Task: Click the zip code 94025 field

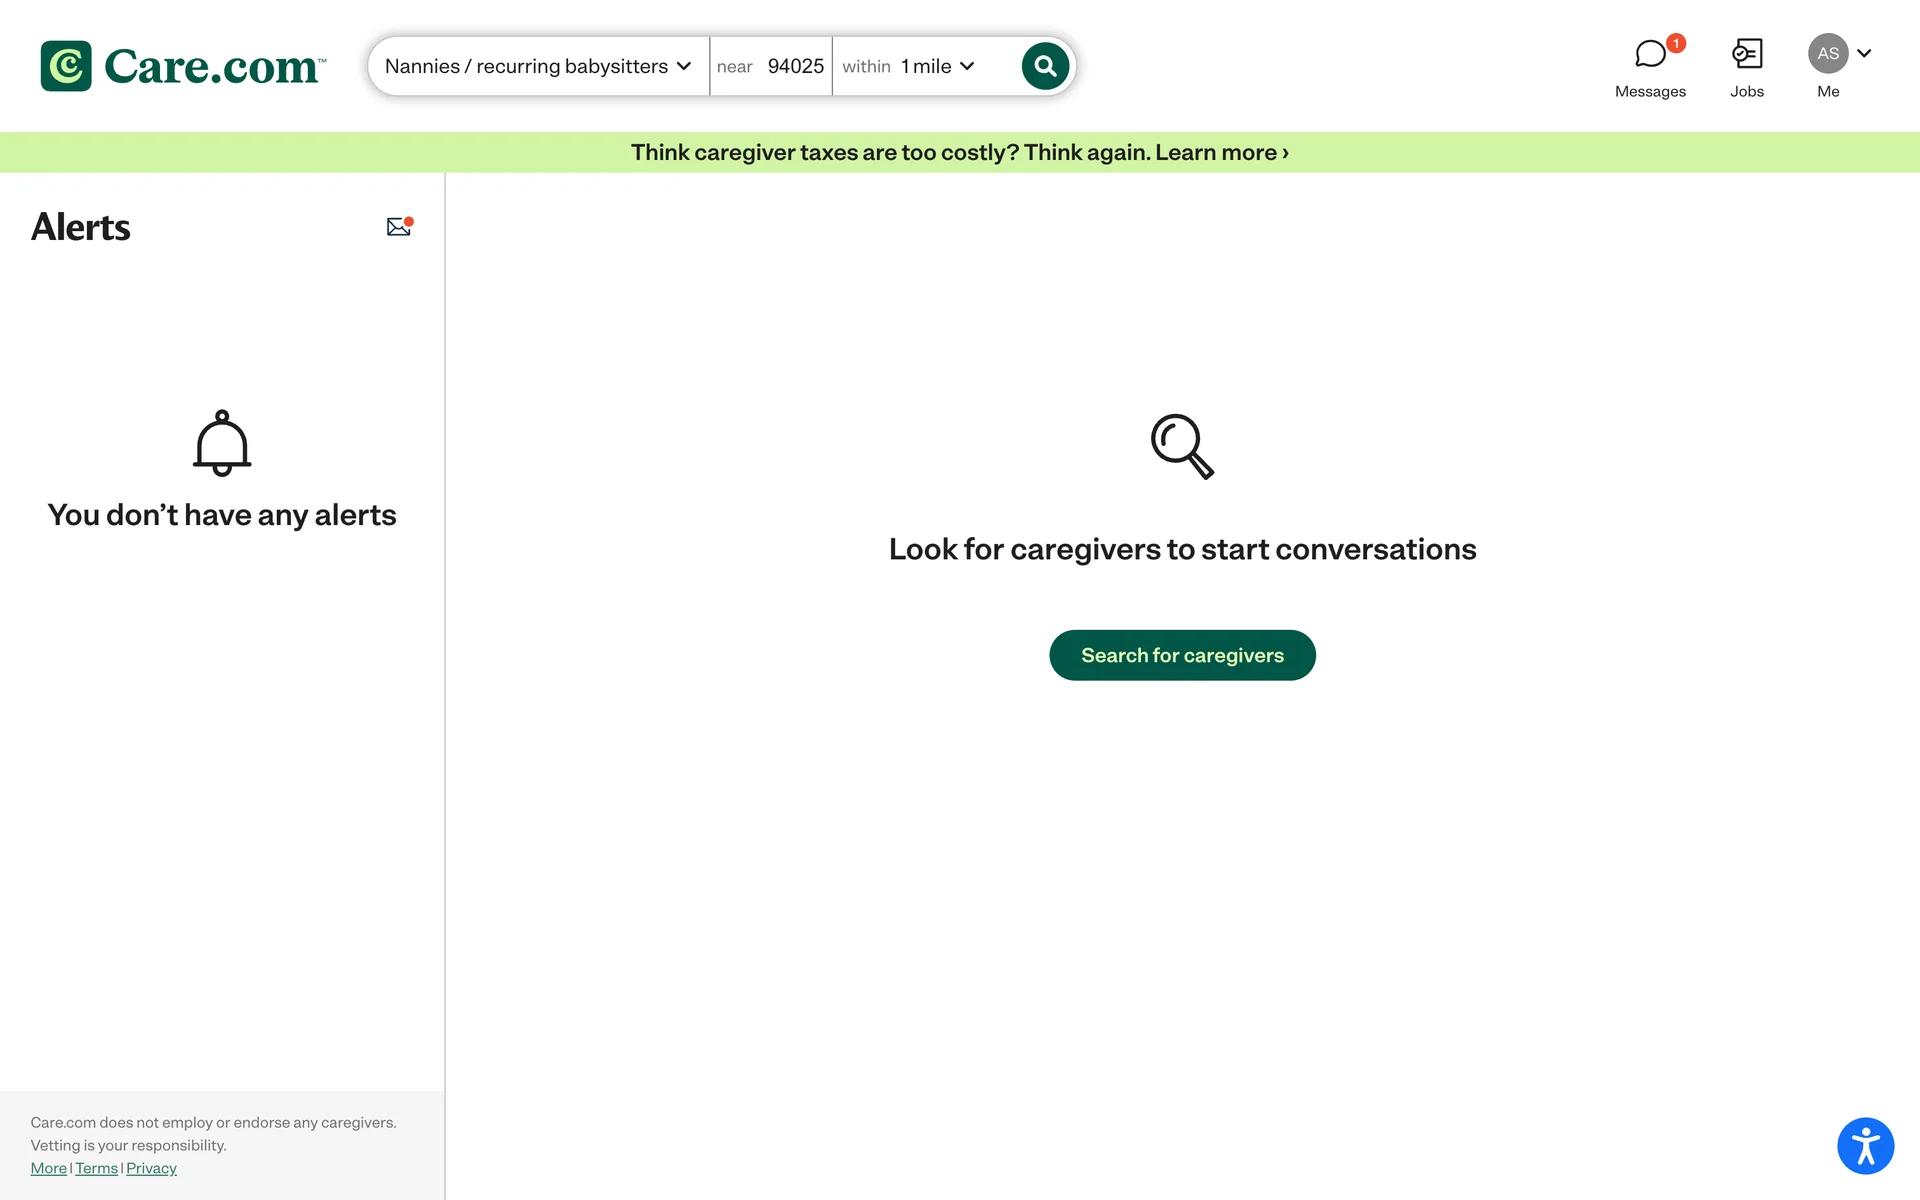Action: (795, 66)
